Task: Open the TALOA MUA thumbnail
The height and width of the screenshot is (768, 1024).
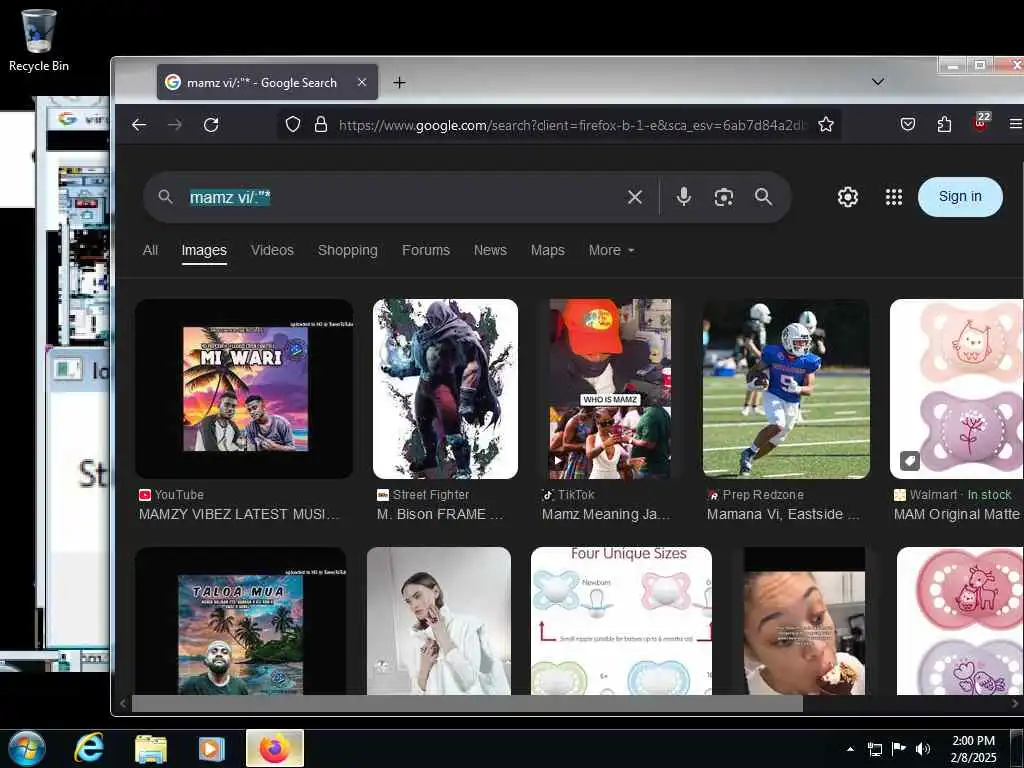Action: point(241,620)
